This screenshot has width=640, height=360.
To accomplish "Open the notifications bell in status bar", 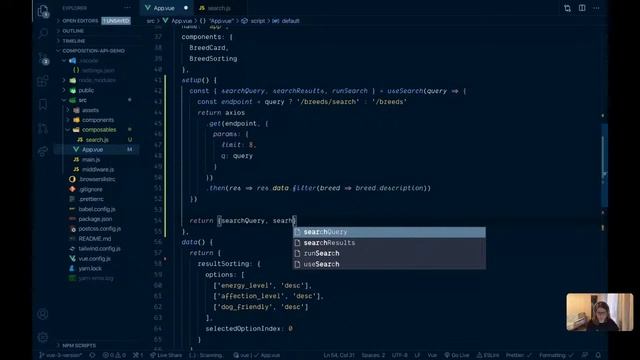I will point(598,355).
